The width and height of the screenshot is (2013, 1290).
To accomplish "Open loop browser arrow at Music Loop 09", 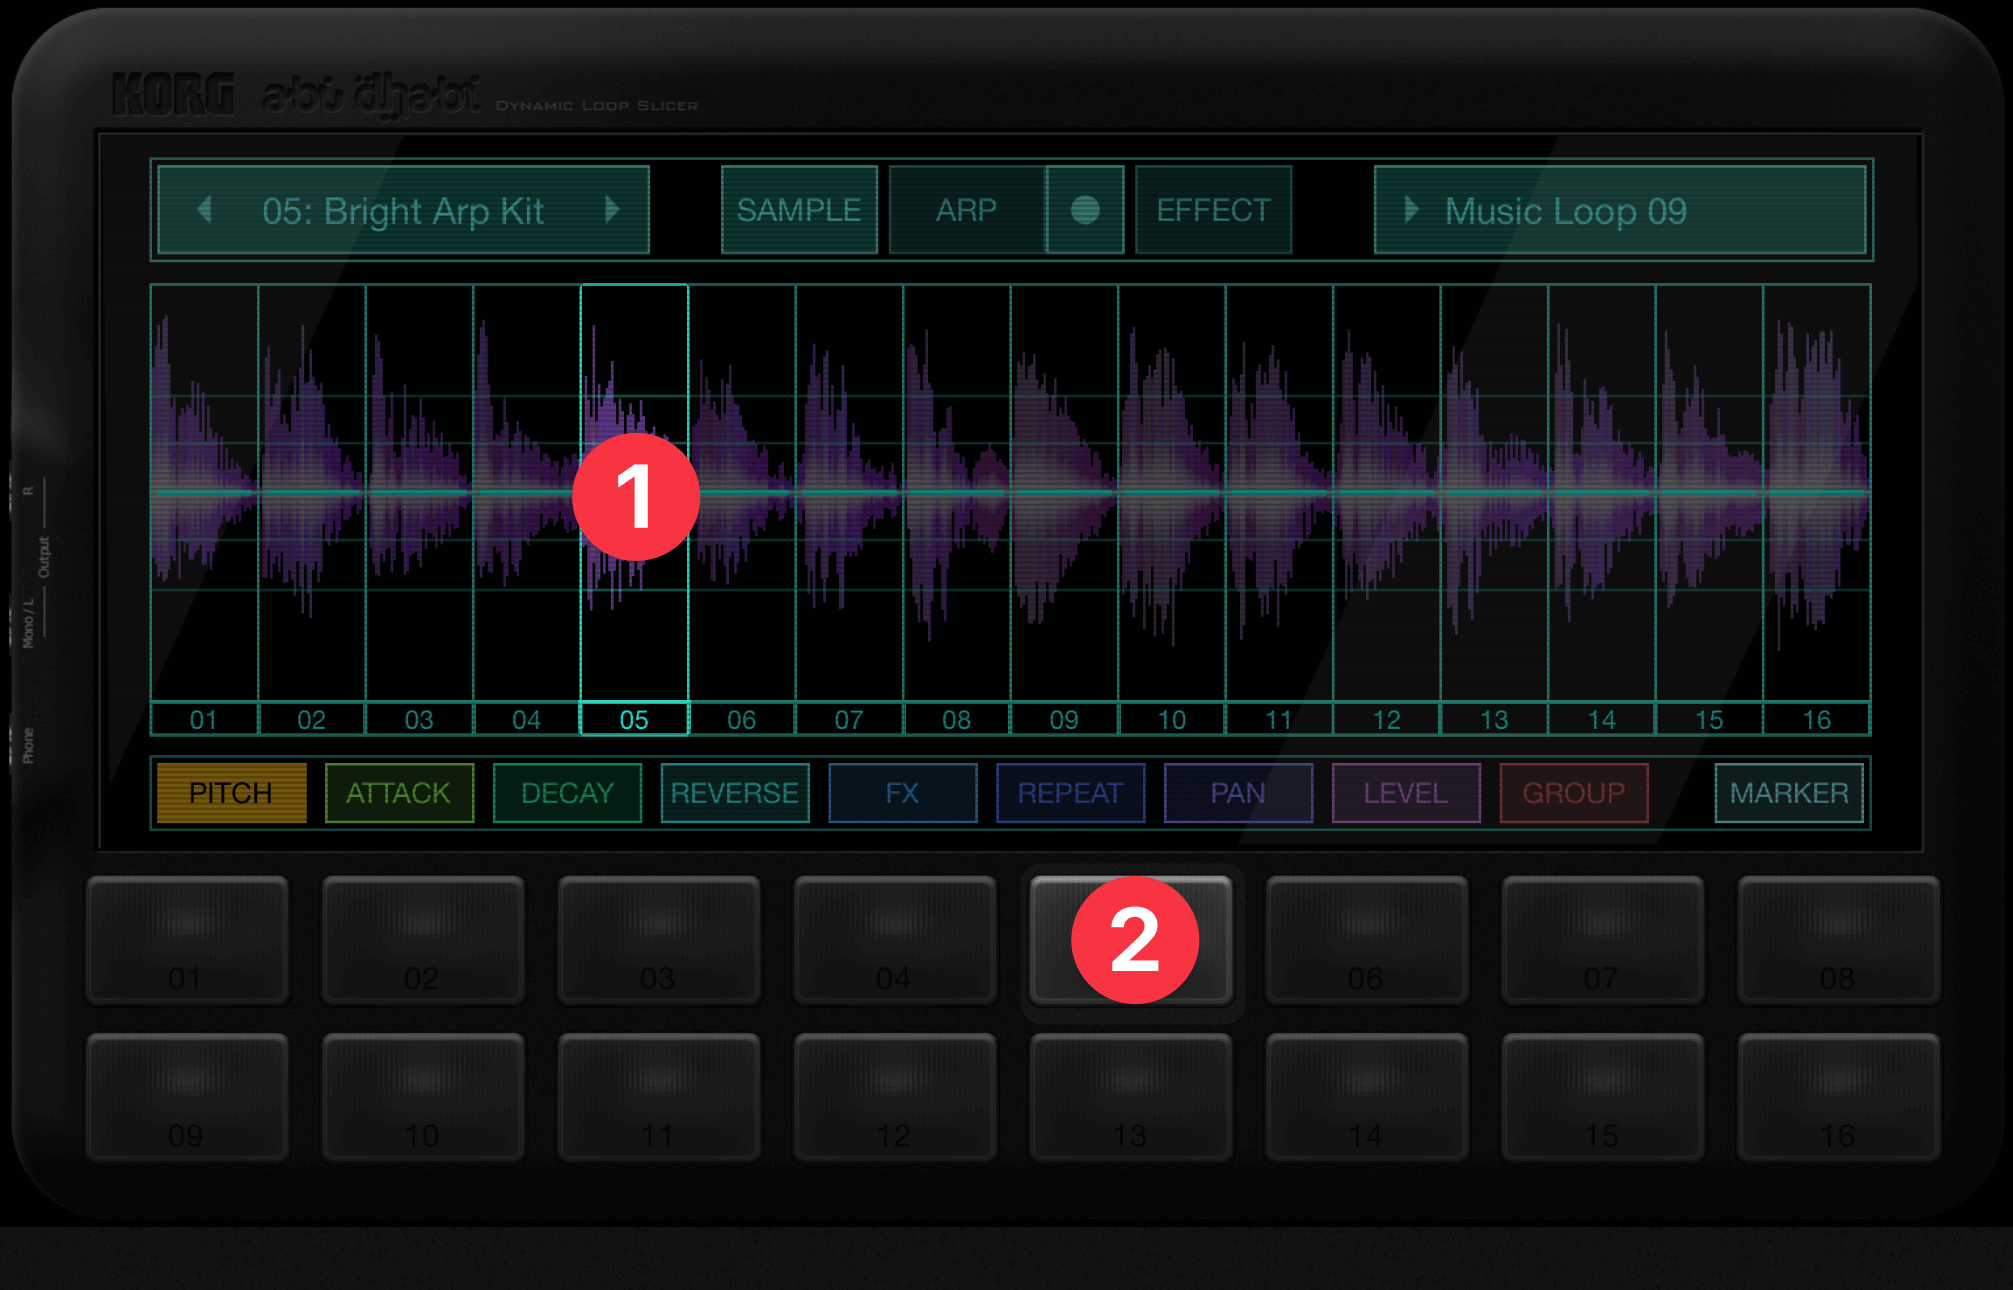I will pyautogui.click(x=1411, y=210).
